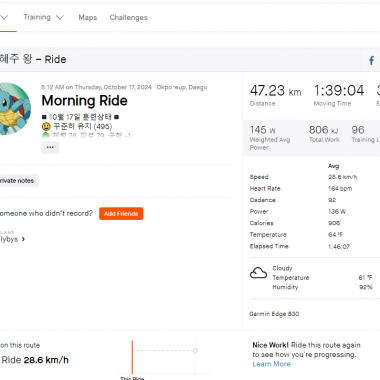The height and width of the screenshot is (380, 380).
Task: Open the Maps menu
Action: [88, 18]
